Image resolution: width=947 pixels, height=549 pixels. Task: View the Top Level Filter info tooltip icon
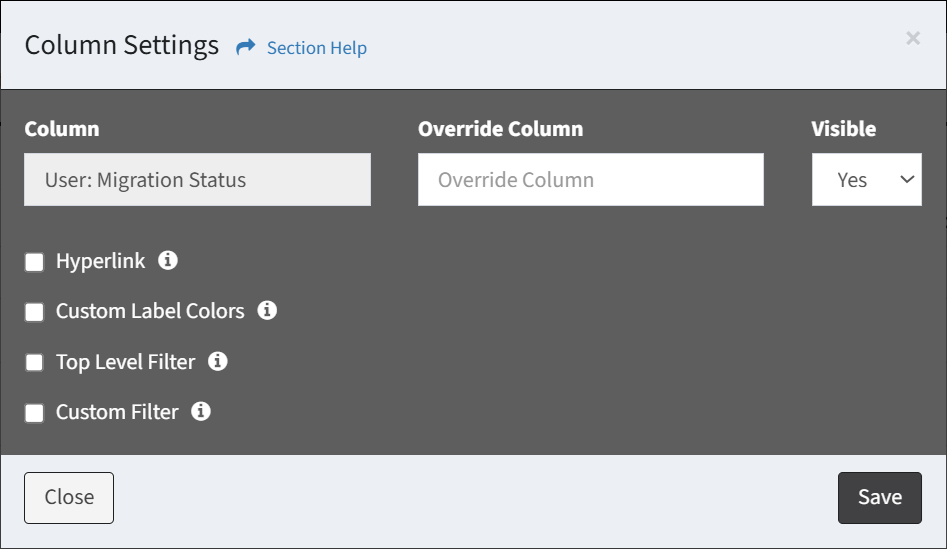pyautogui.click(x=217, y=361)
